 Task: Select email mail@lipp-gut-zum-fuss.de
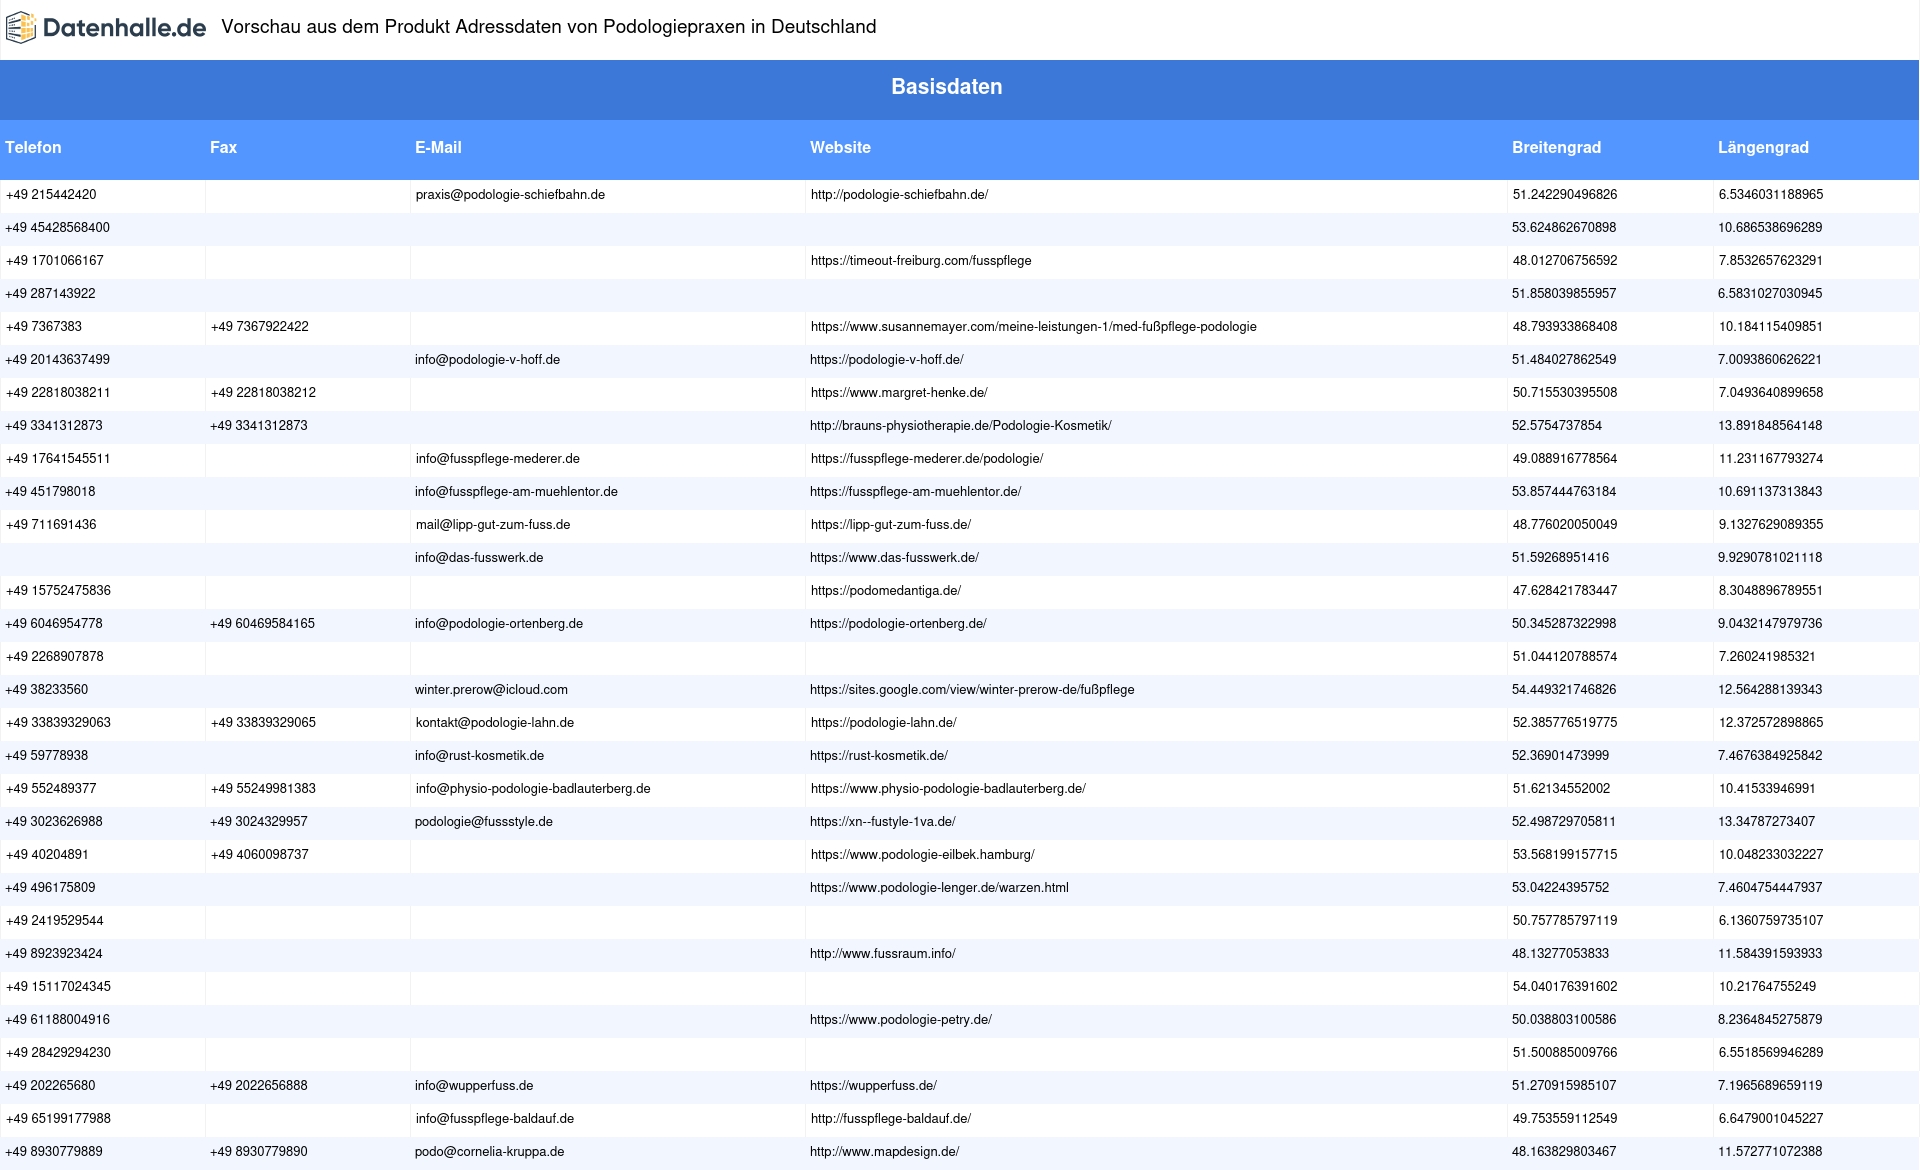493,525
